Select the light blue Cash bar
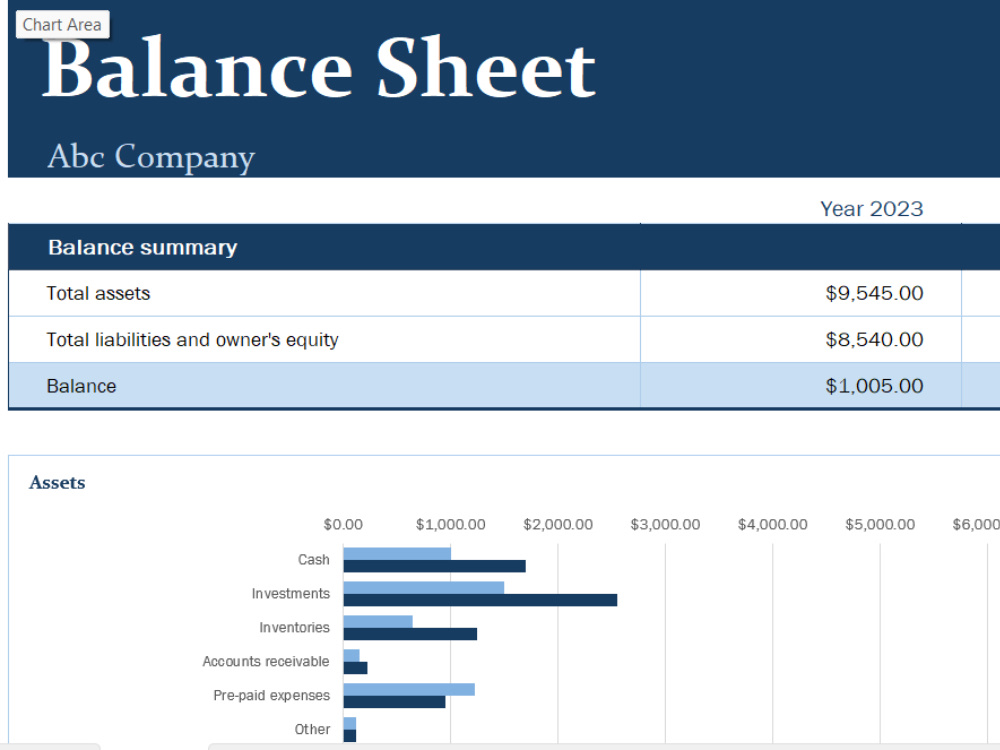 click(x=397, y=554)
